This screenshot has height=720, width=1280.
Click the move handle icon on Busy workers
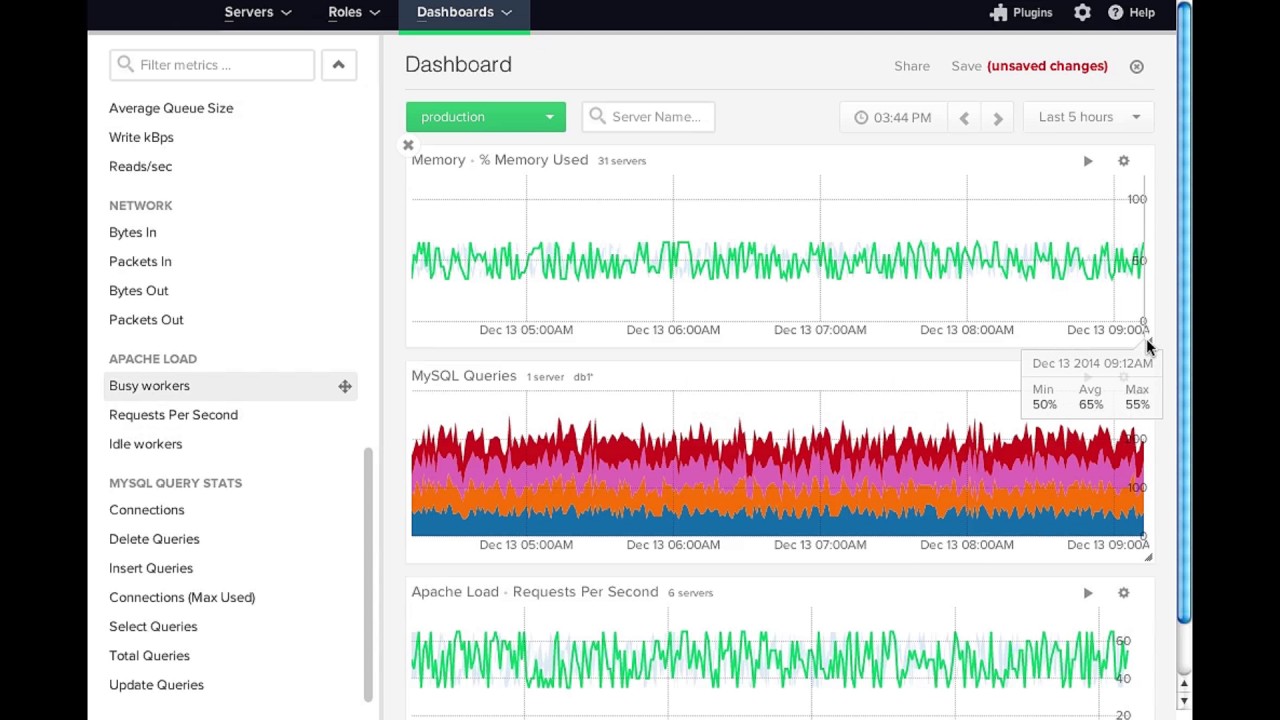point(345,386)
